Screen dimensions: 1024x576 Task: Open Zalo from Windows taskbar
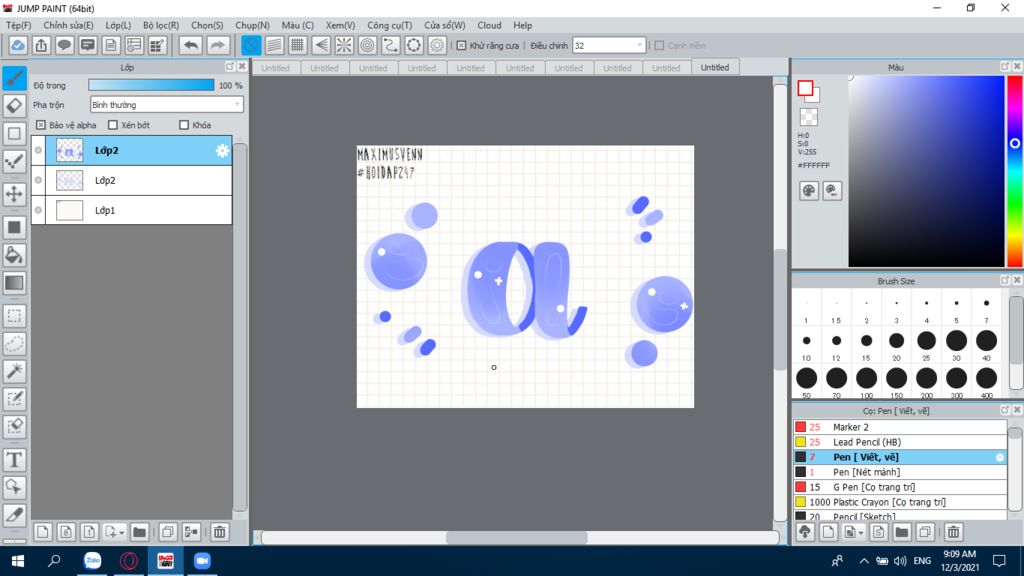pyautogui.click(x=93, y=560)
